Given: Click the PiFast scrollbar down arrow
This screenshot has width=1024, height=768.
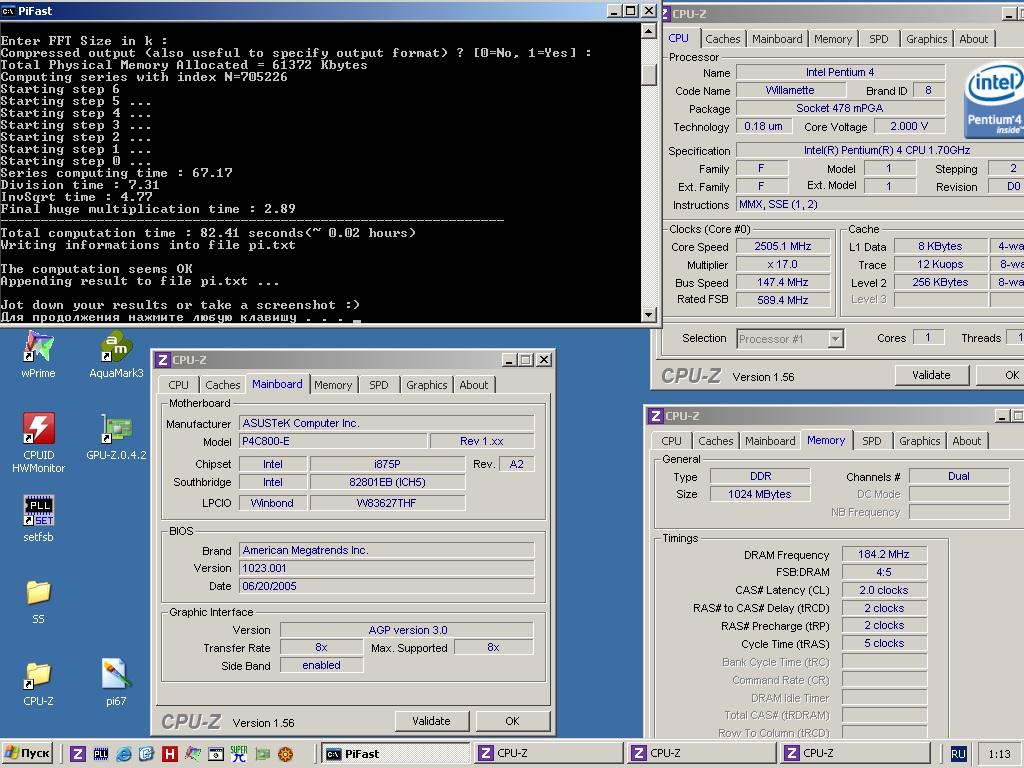Looking at the screenshot, I should [x=648, y=314].
